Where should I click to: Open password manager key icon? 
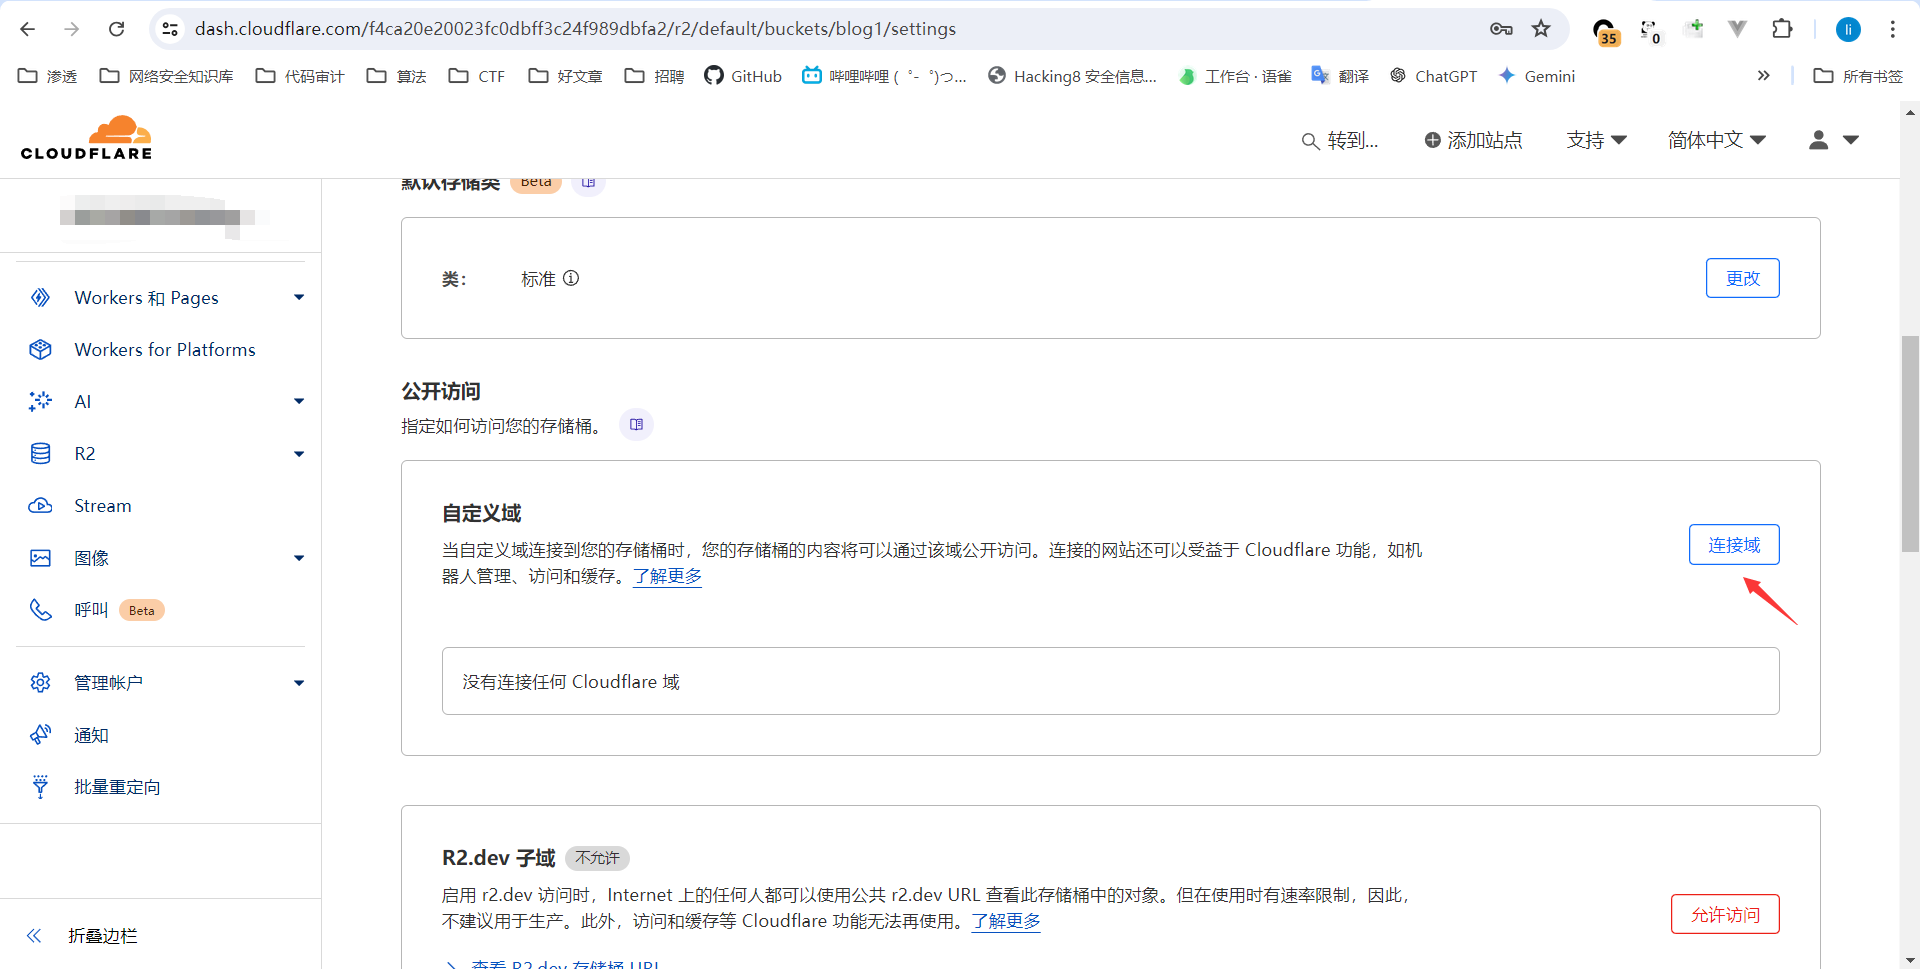(1501, 29)
